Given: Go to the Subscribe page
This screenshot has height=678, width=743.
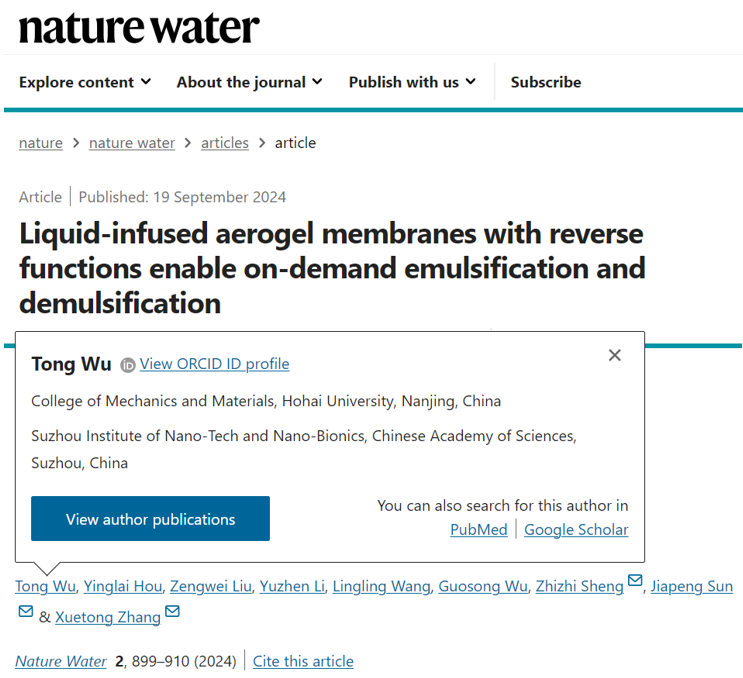Looking at the screenshot, I should tap(545, 82).
